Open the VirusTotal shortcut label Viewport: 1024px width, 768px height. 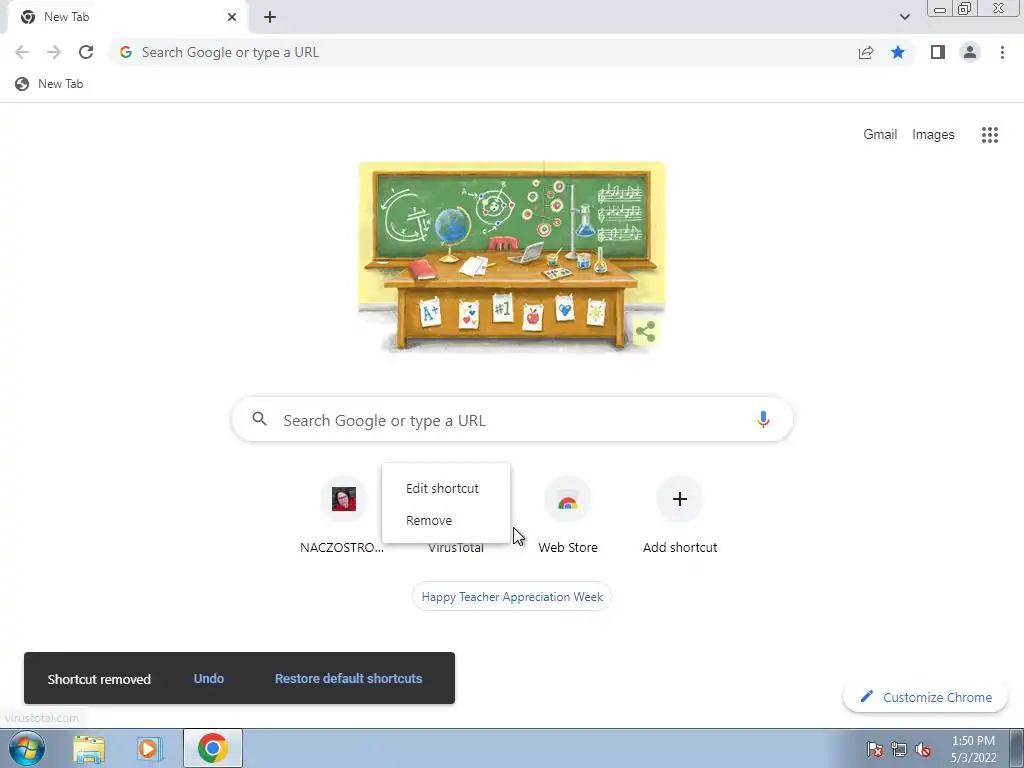(x=456, y=548)
